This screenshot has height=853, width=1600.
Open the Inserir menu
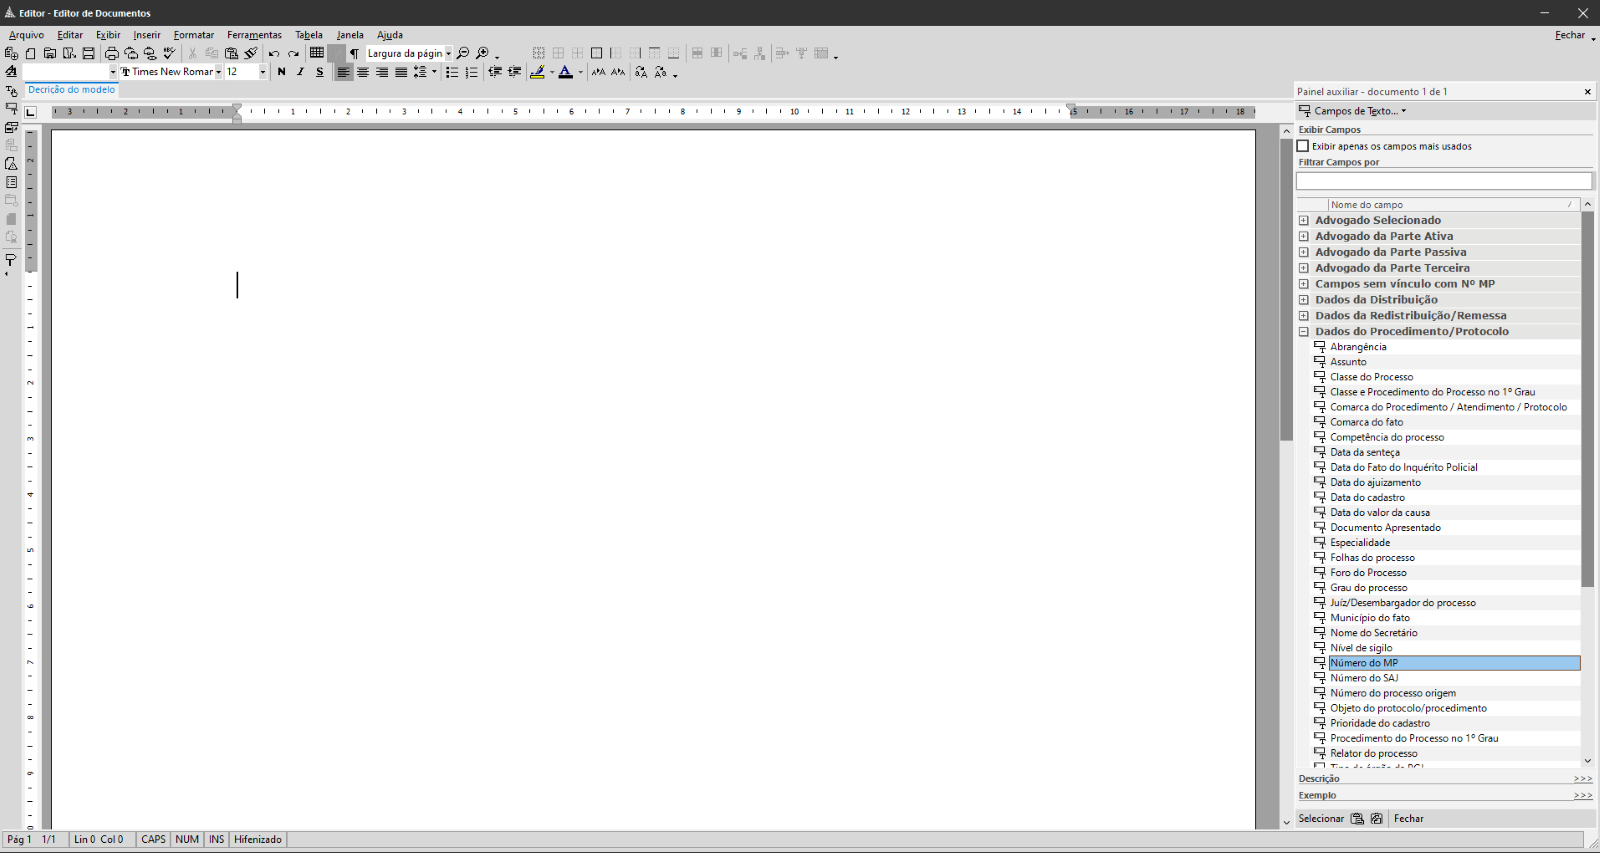(147, 35)
